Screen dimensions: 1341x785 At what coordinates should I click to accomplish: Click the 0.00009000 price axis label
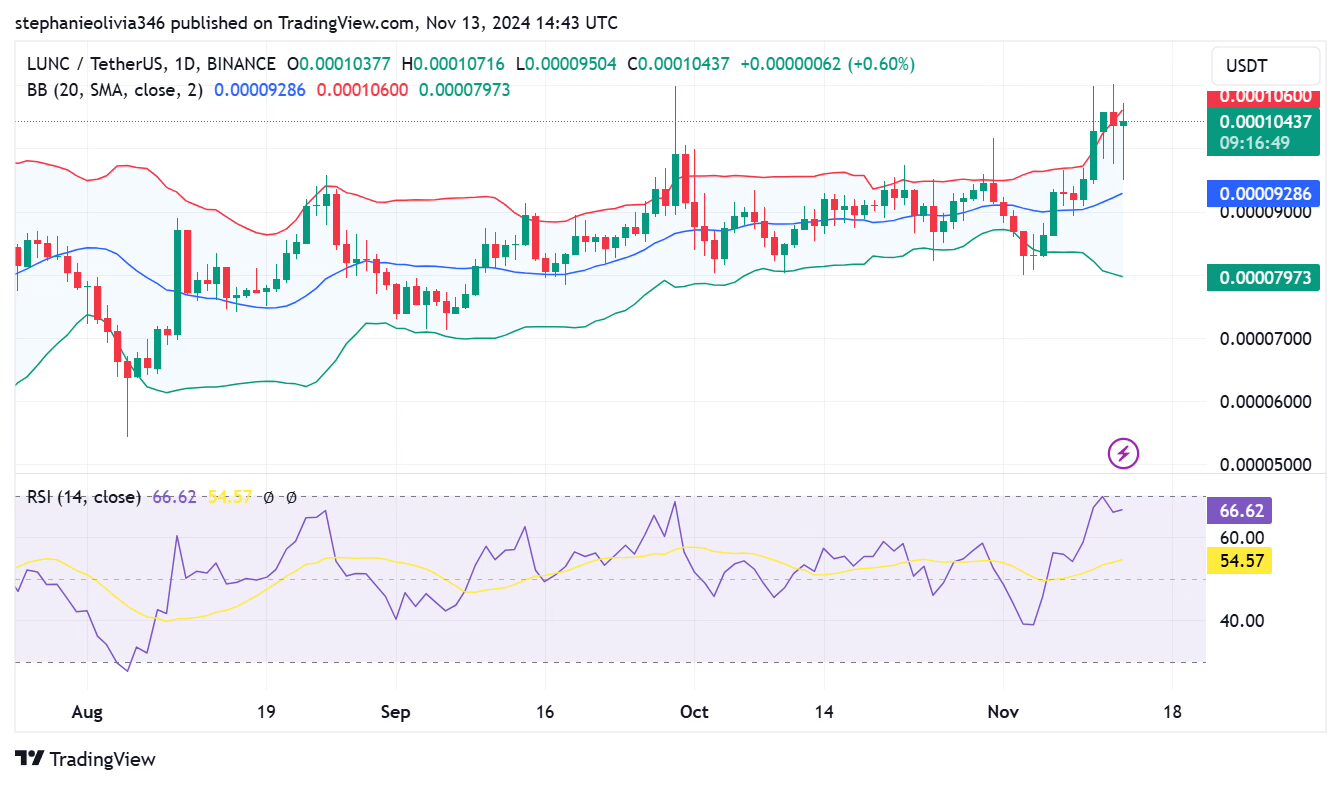click(x=1264, y=211)
